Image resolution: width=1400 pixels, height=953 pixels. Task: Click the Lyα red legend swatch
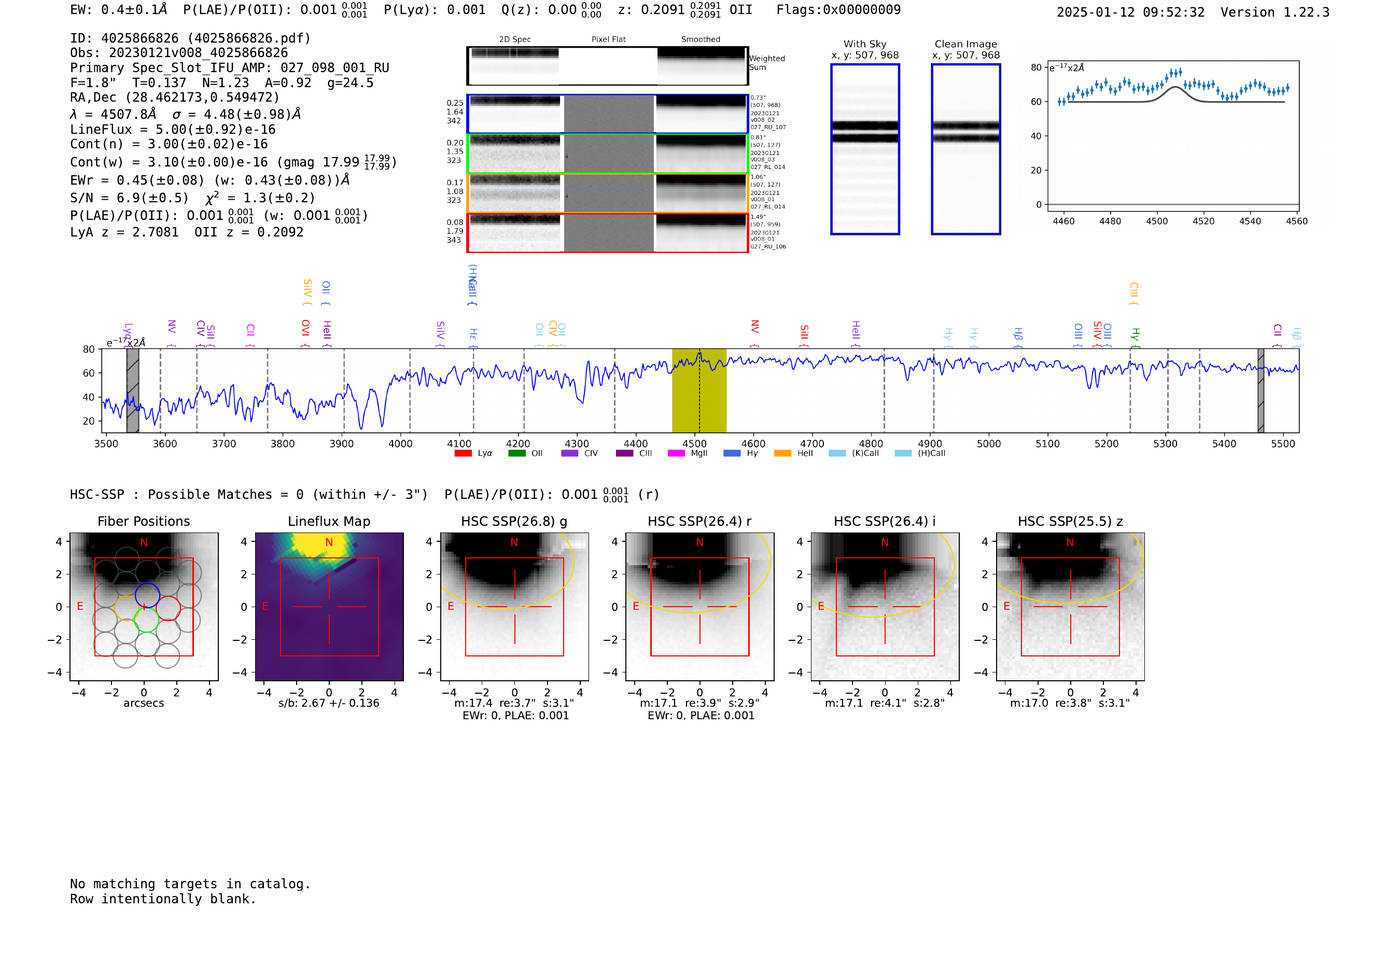pyautogui.click(x=463, y=453)
